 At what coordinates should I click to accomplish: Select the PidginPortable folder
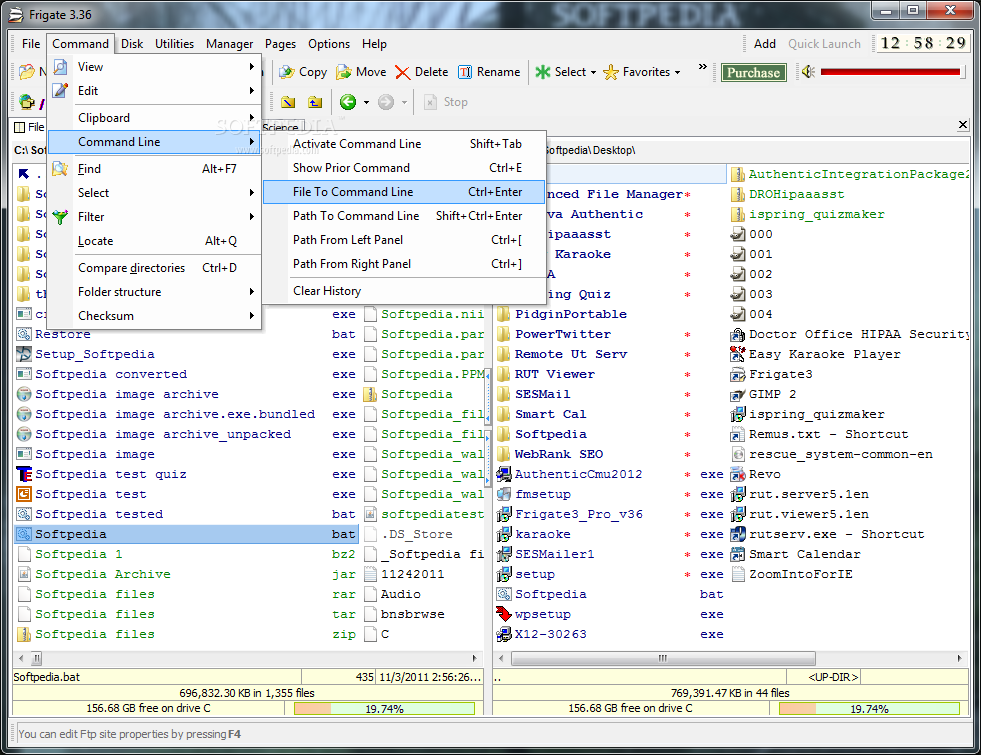point(570,314)
